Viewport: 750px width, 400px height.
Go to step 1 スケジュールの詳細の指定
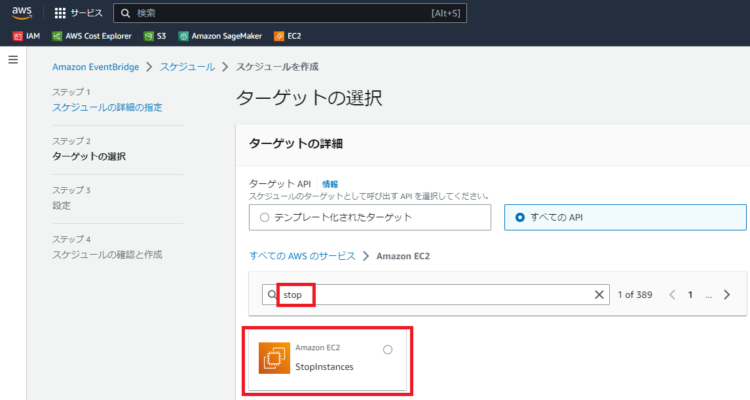(107, 107)
